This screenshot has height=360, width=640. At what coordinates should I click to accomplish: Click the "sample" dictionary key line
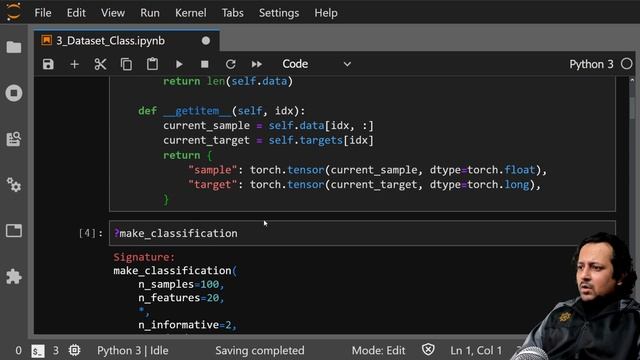click(x=367, y=170)
